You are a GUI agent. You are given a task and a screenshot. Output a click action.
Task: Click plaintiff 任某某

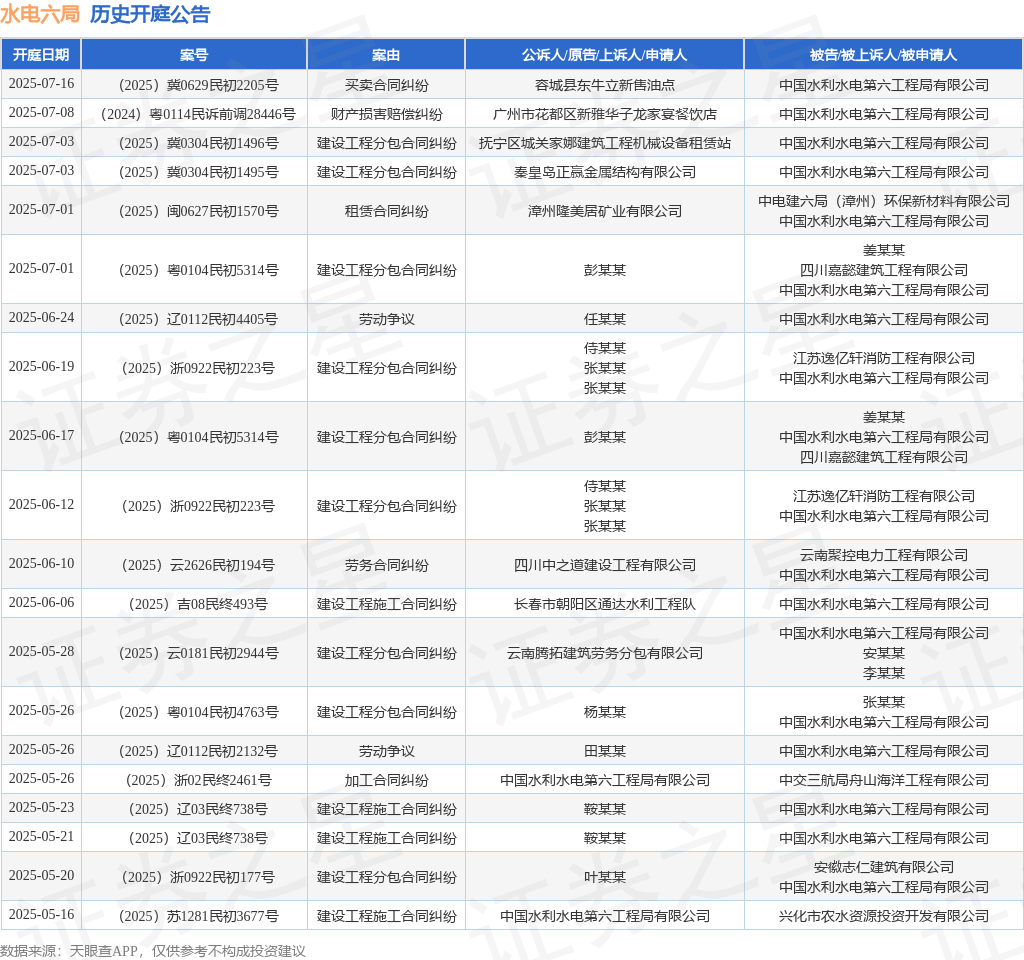click(604, 319)
